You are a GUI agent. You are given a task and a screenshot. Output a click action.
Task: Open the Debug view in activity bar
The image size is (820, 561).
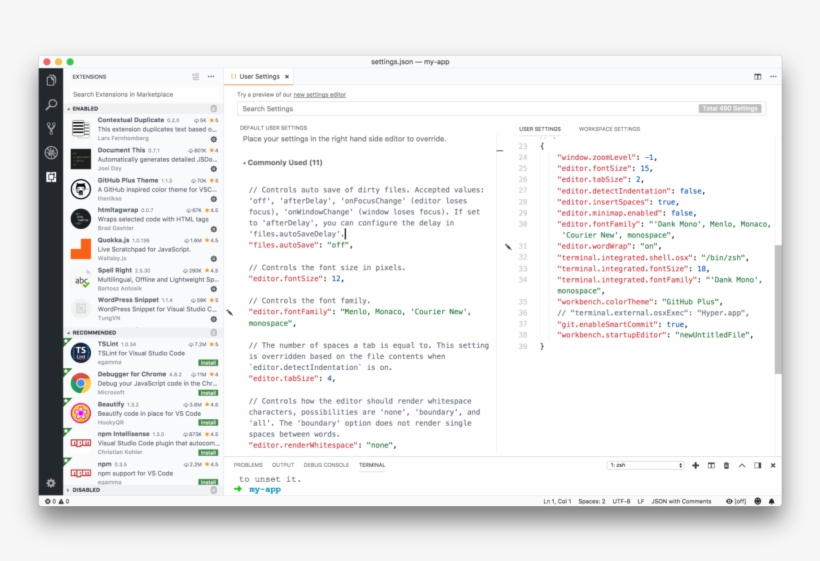click(51, 153)
